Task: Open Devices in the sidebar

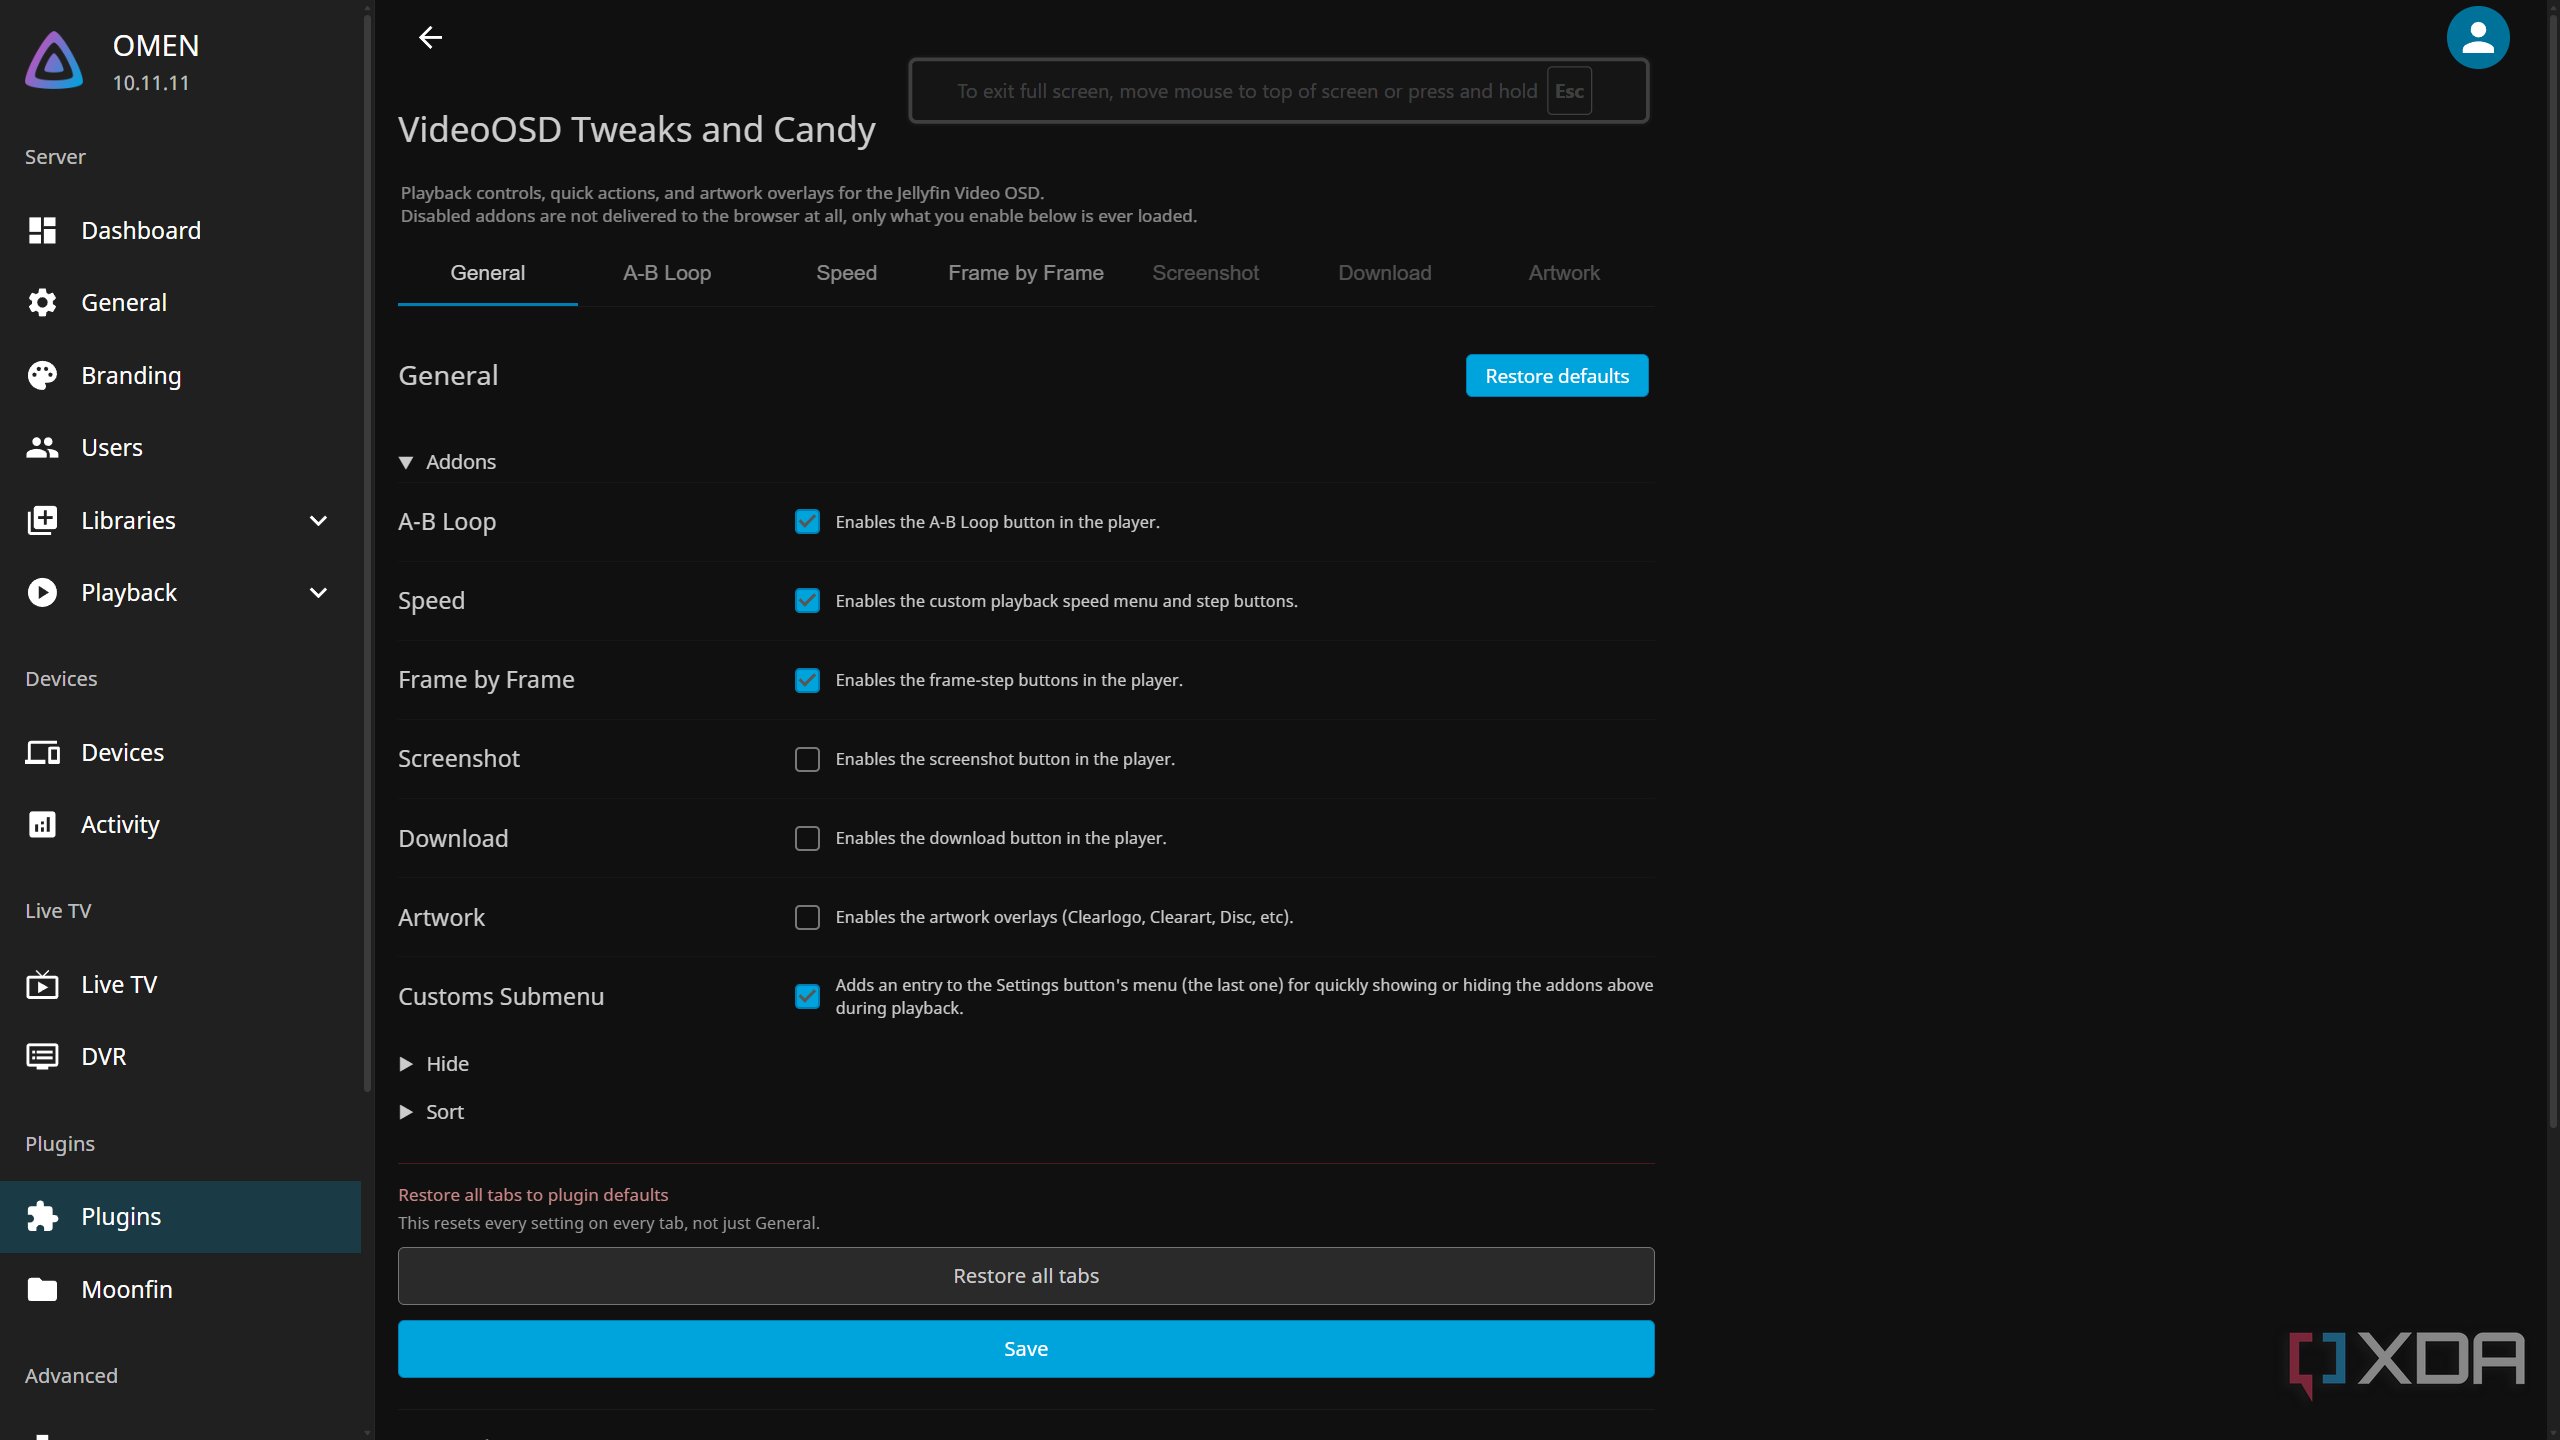Action: point(180,752)
